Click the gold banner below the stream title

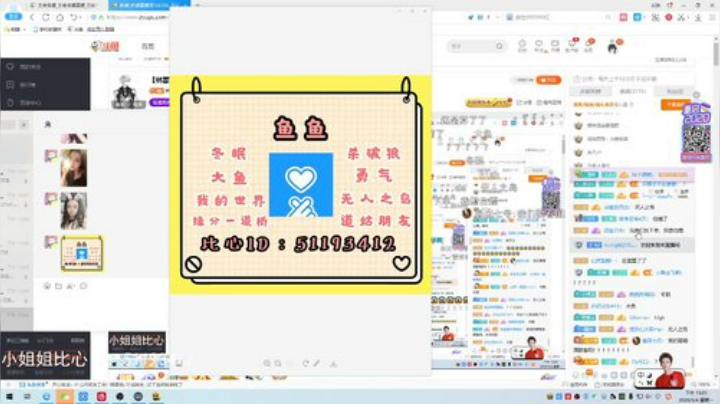click(488, 102)
